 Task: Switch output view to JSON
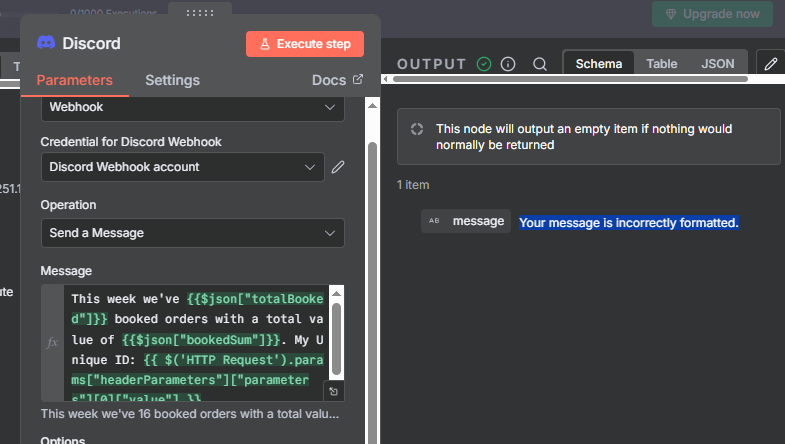point(717,64)
